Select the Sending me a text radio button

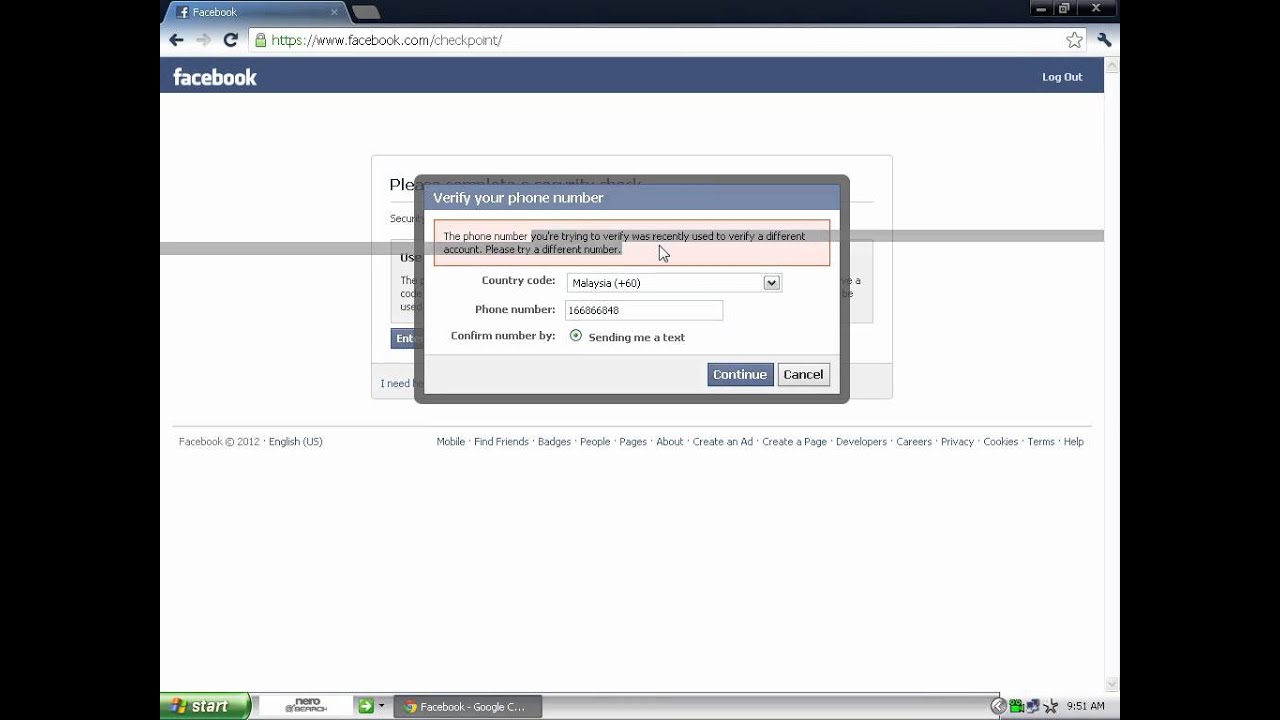point(575,336)
